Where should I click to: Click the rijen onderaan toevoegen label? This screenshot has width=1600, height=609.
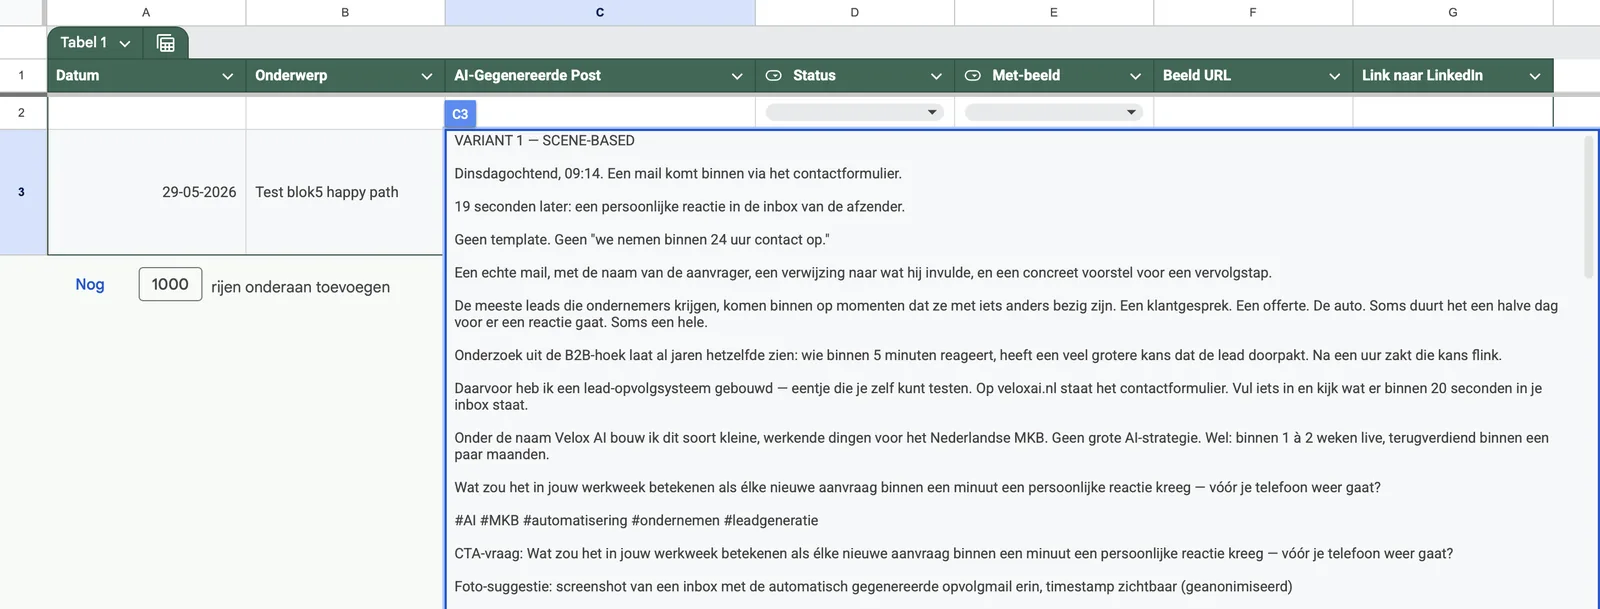point(300,287)
